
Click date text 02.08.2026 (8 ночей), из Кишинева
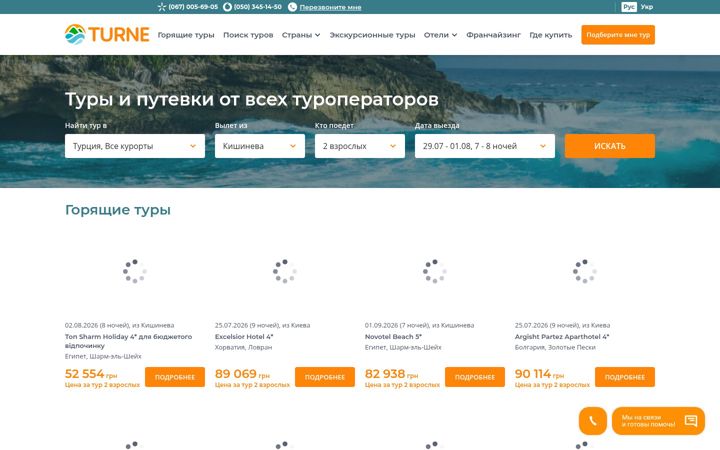(119, 325)
